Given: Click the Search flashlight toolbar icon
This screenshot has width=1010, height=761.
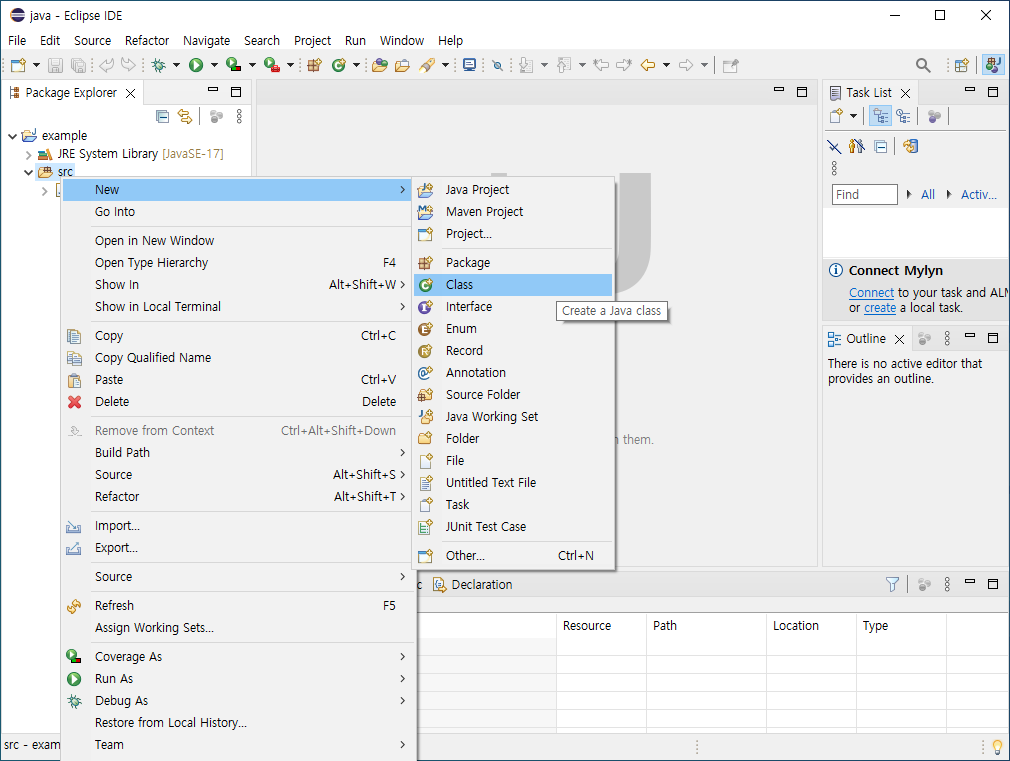Looking at the screenshot, I should [x=427, y=65].
